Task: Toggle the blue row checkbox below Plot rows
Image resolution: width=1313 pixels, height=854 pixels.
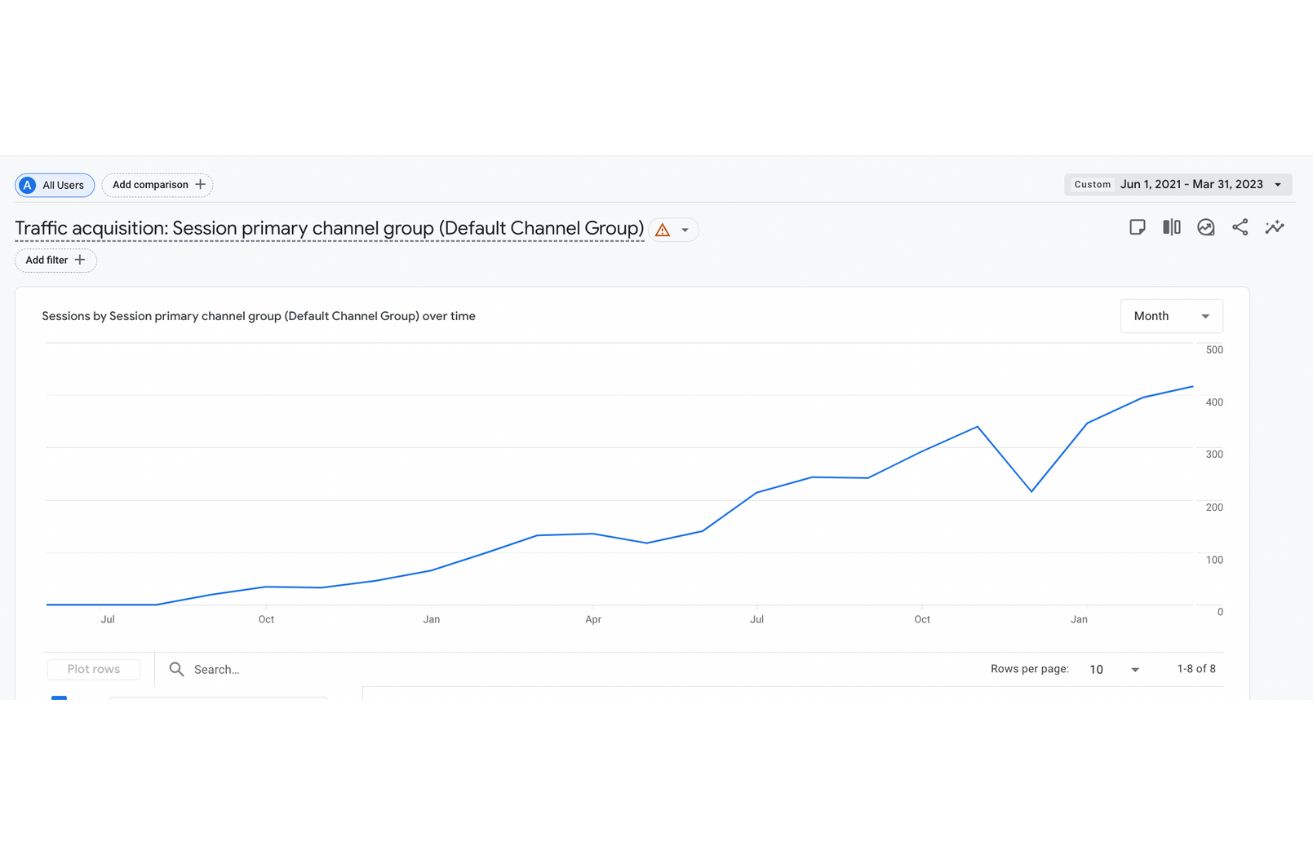Action: (x=59, y=699)
